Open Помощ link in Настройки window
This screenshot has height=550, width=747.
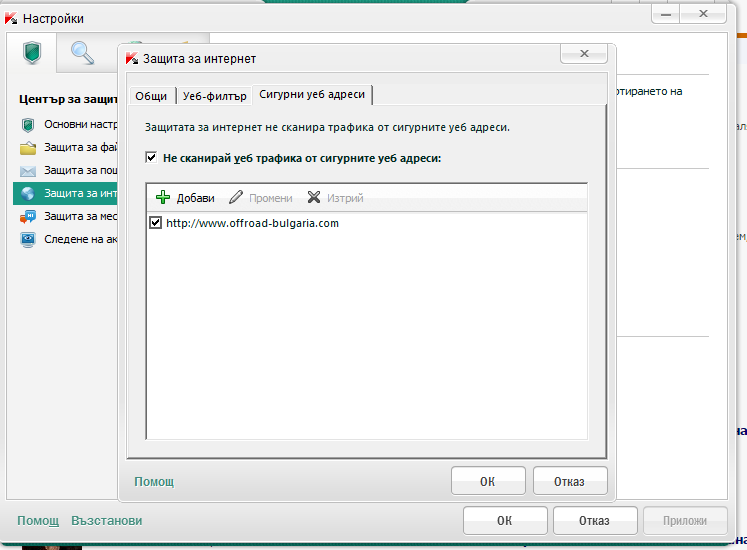click(38, 520)
